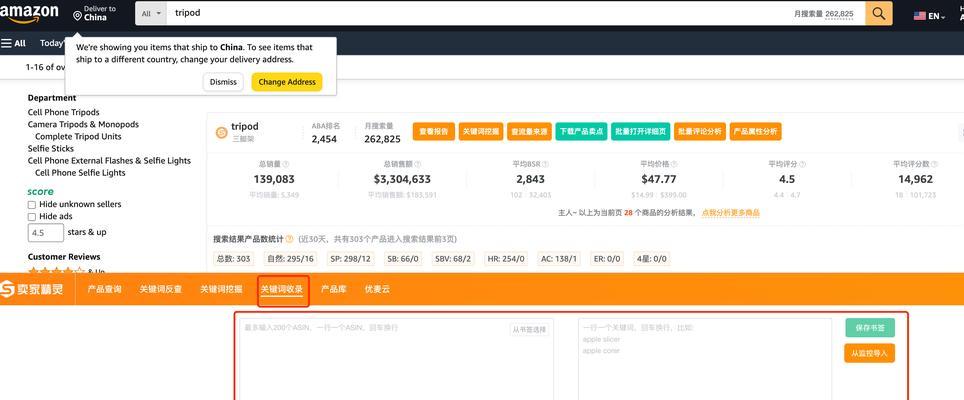Open Camera Tripods & Monopods link
The width and height of the screenshot is (964, 400).
pyautogui.click(x=83, y=124)
